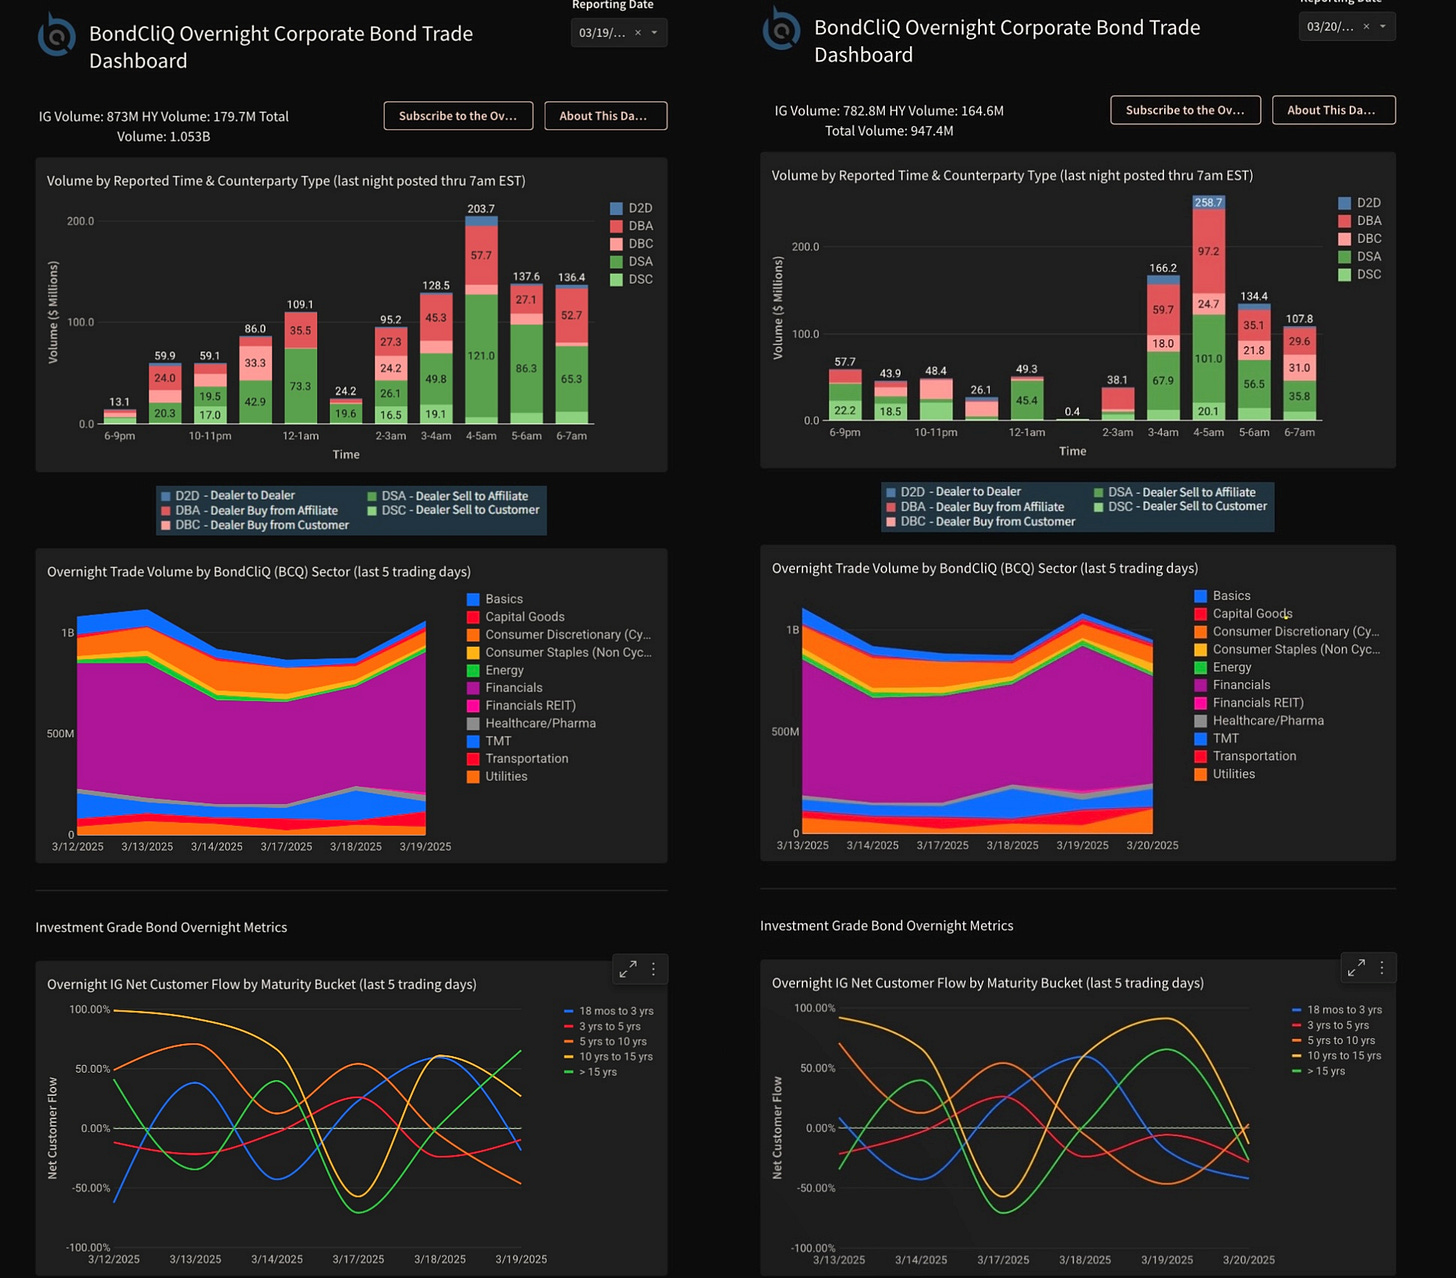The height and width of the screenshot is (1278, 1456).
Task: Toggle DSA series in 03/19 volume chart legend
Action: tap(631, 262)
